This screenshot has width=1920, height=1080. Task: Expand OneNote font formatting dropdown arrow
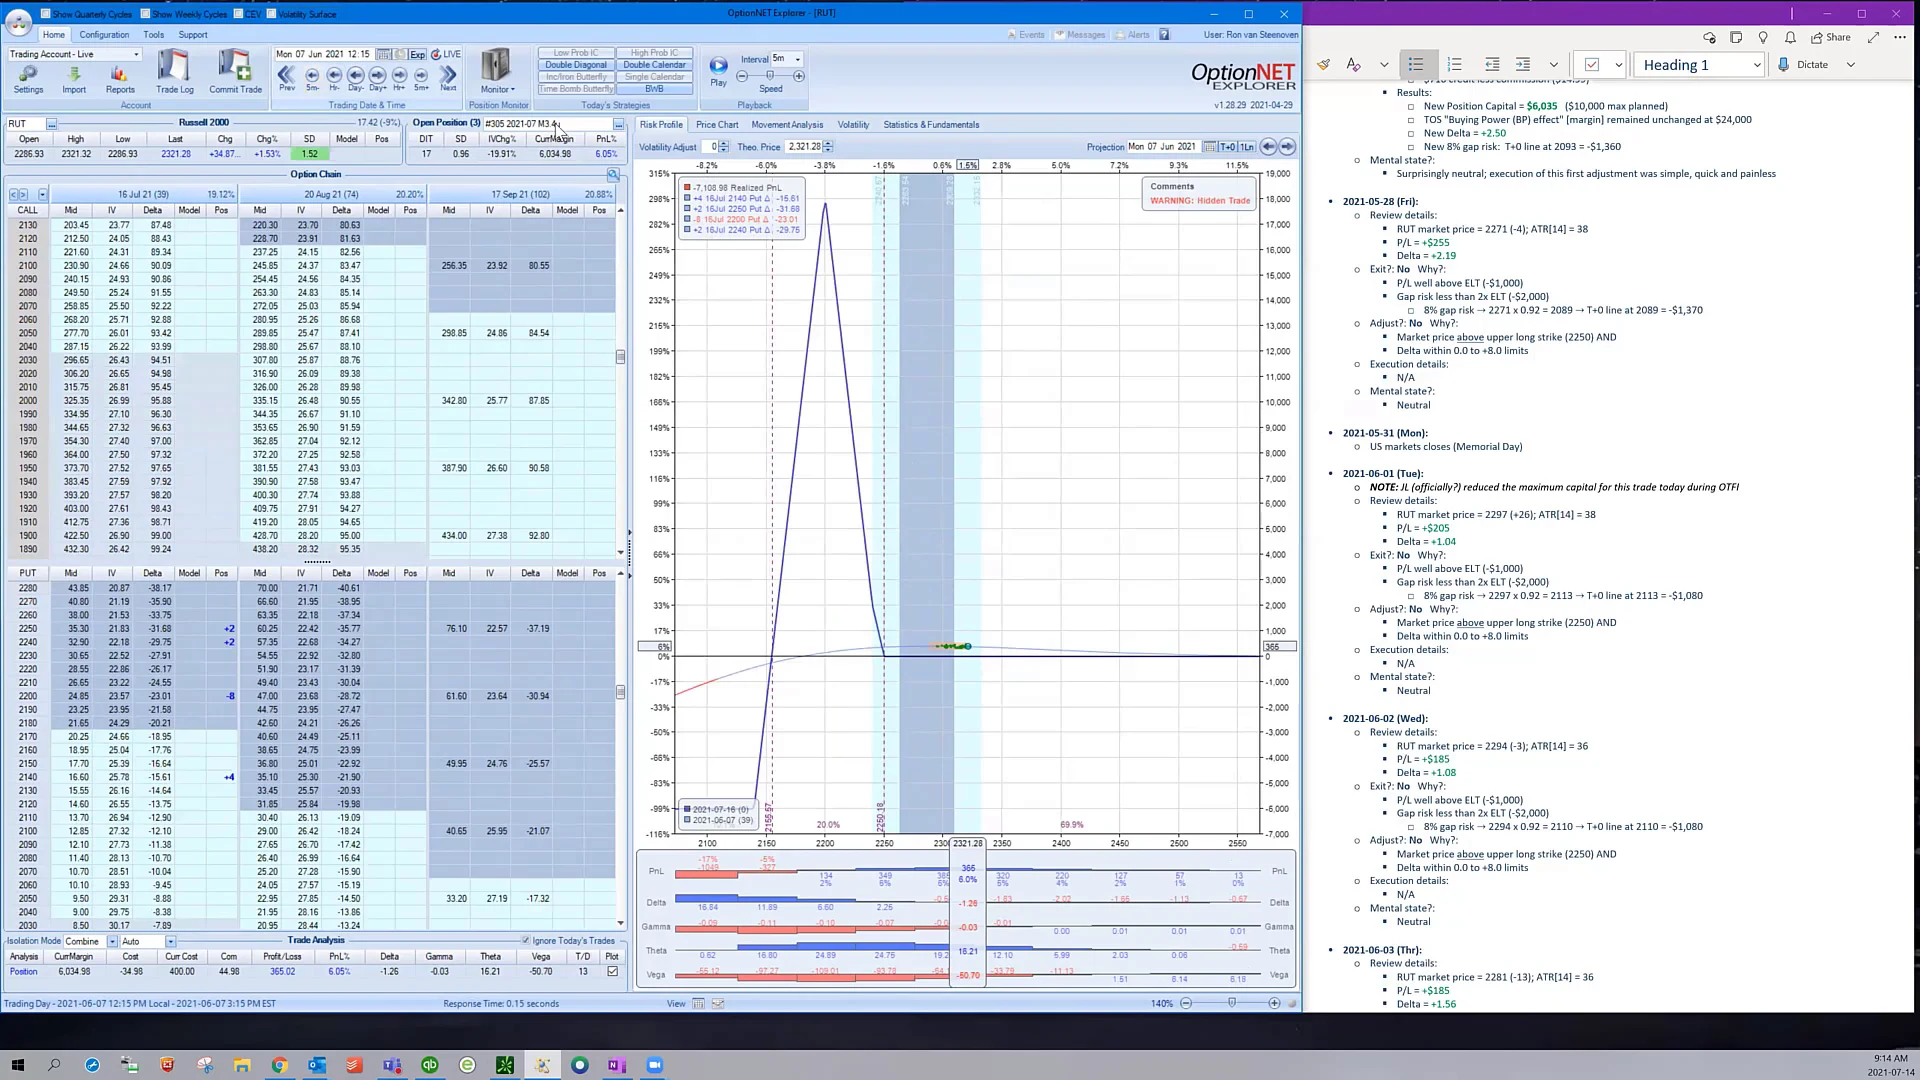coord(1384,65)
